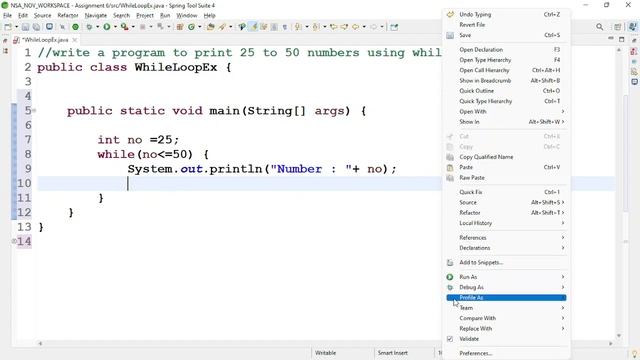Choose Paste from the context menu
This screenshot has height=360, width=640.
tap(506, 167)
